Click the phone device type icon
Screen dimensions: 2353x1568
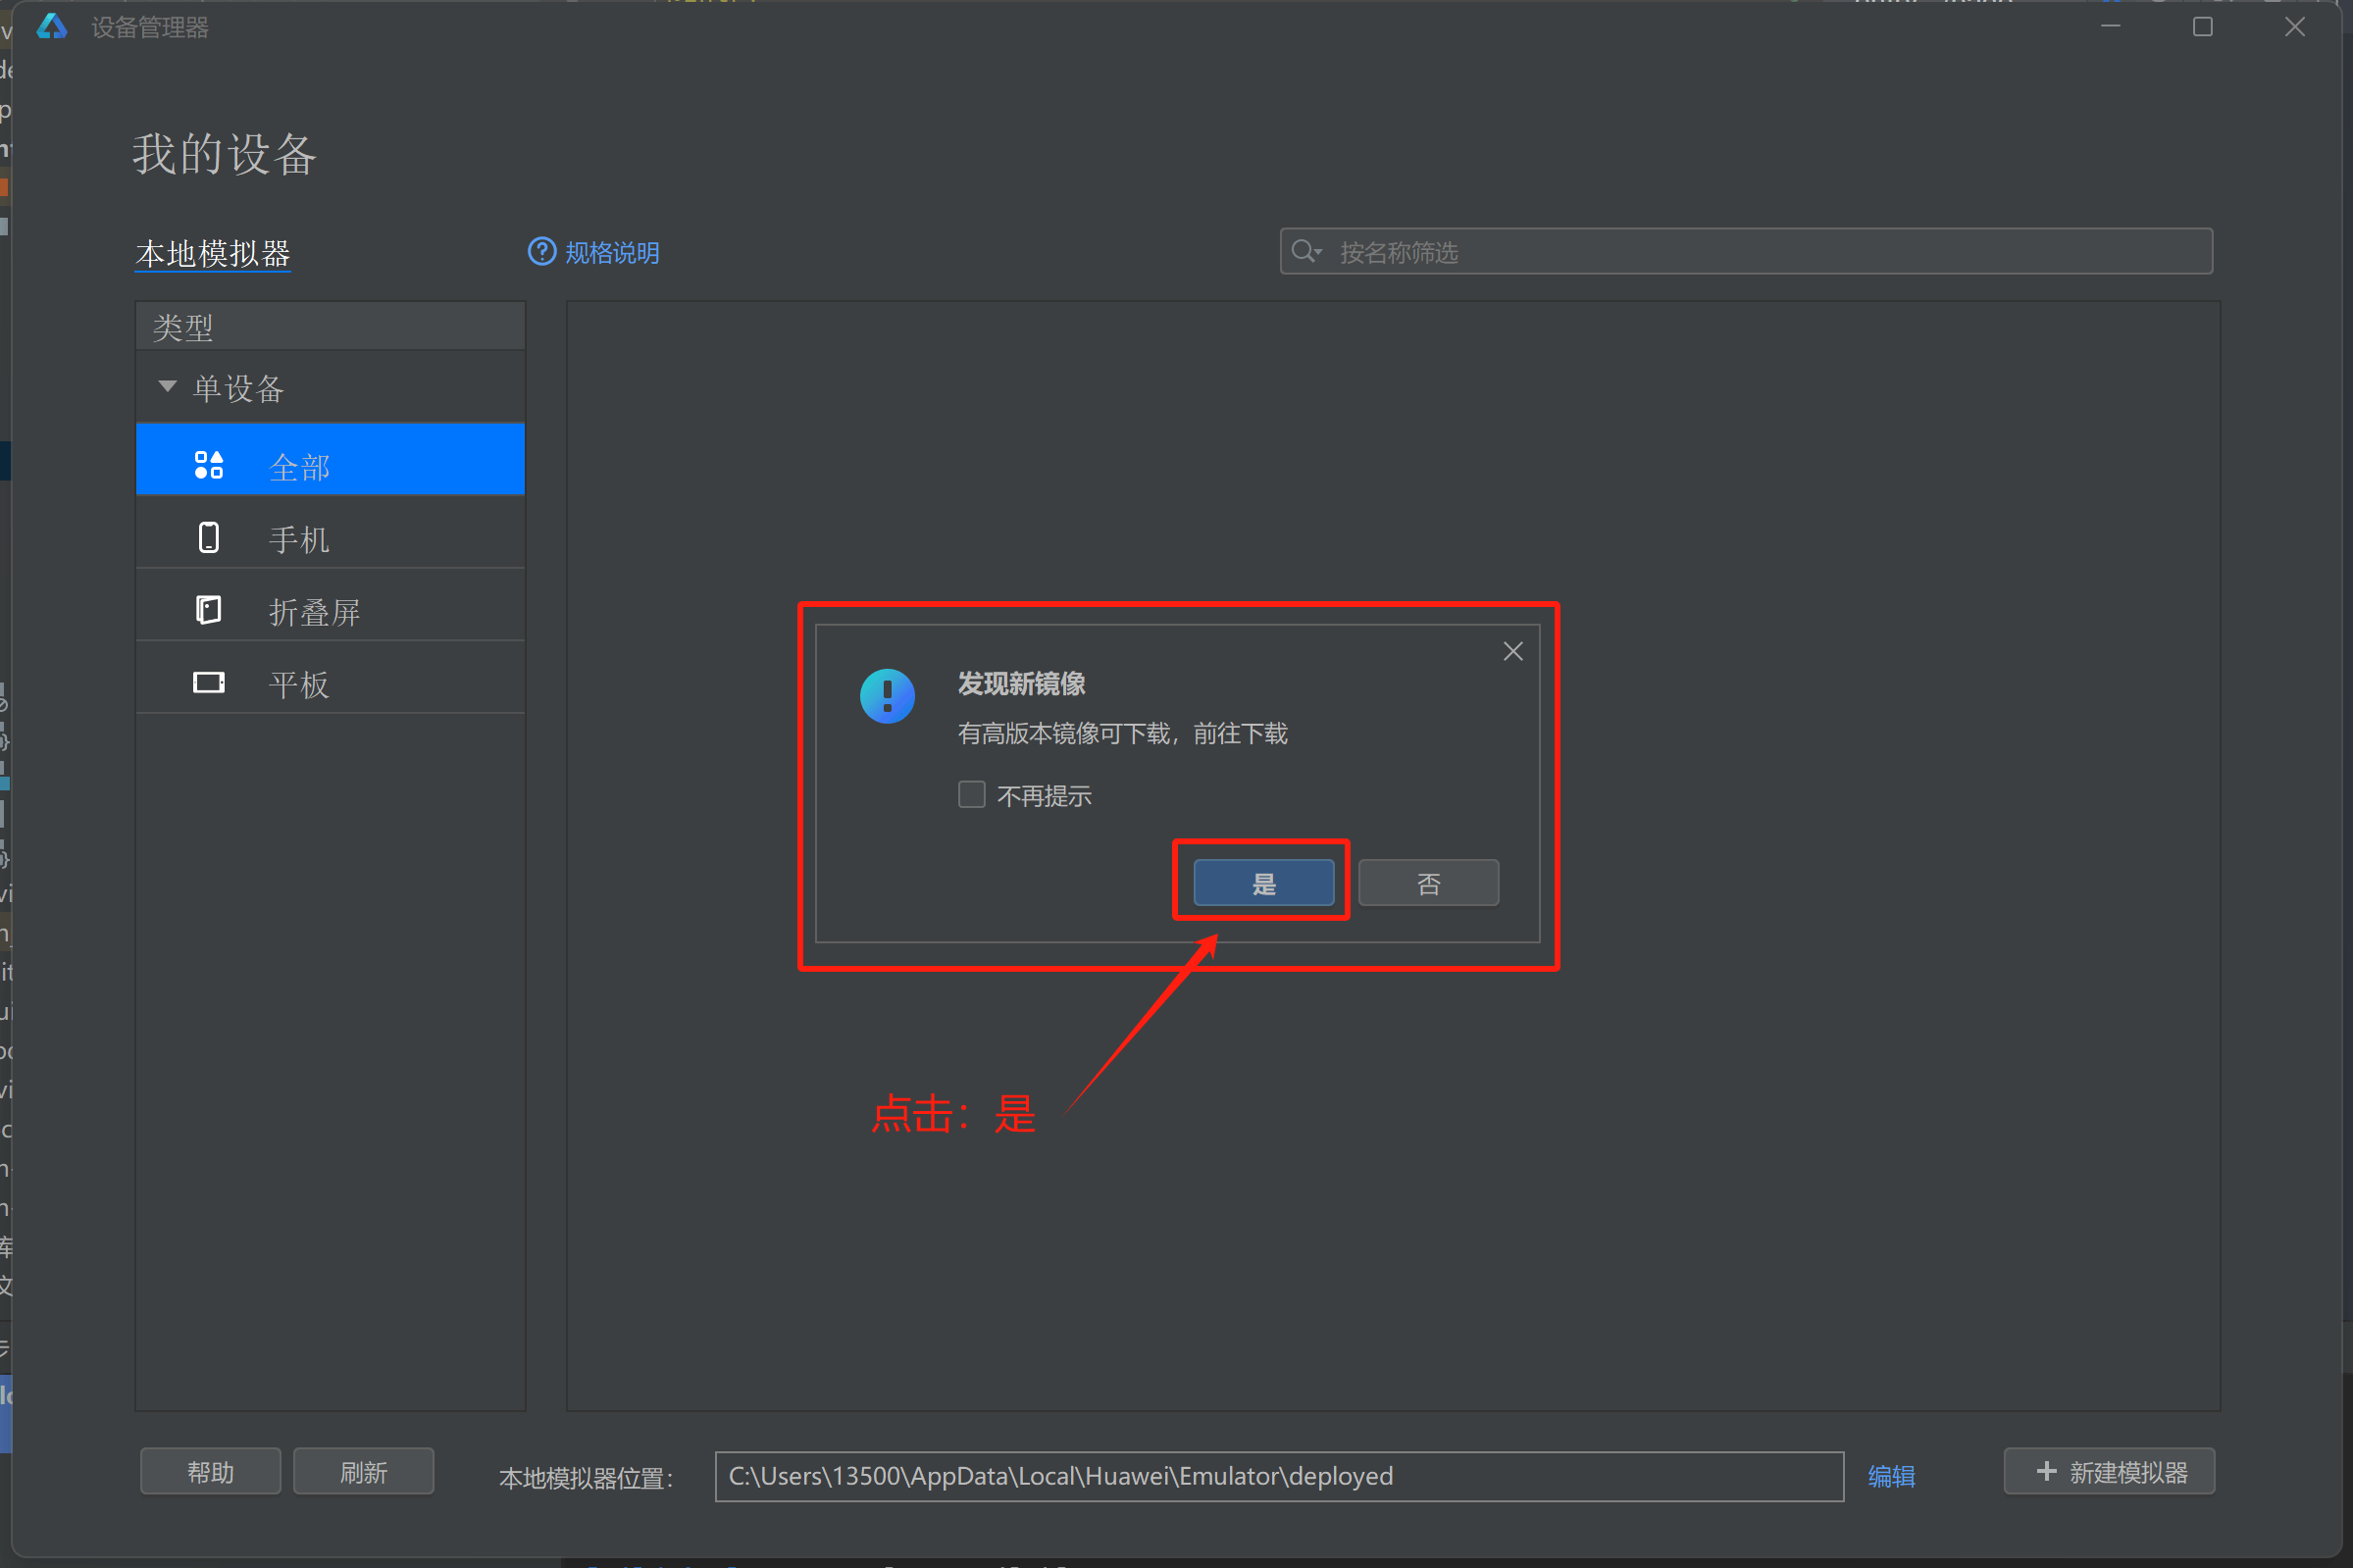point(208,538)
